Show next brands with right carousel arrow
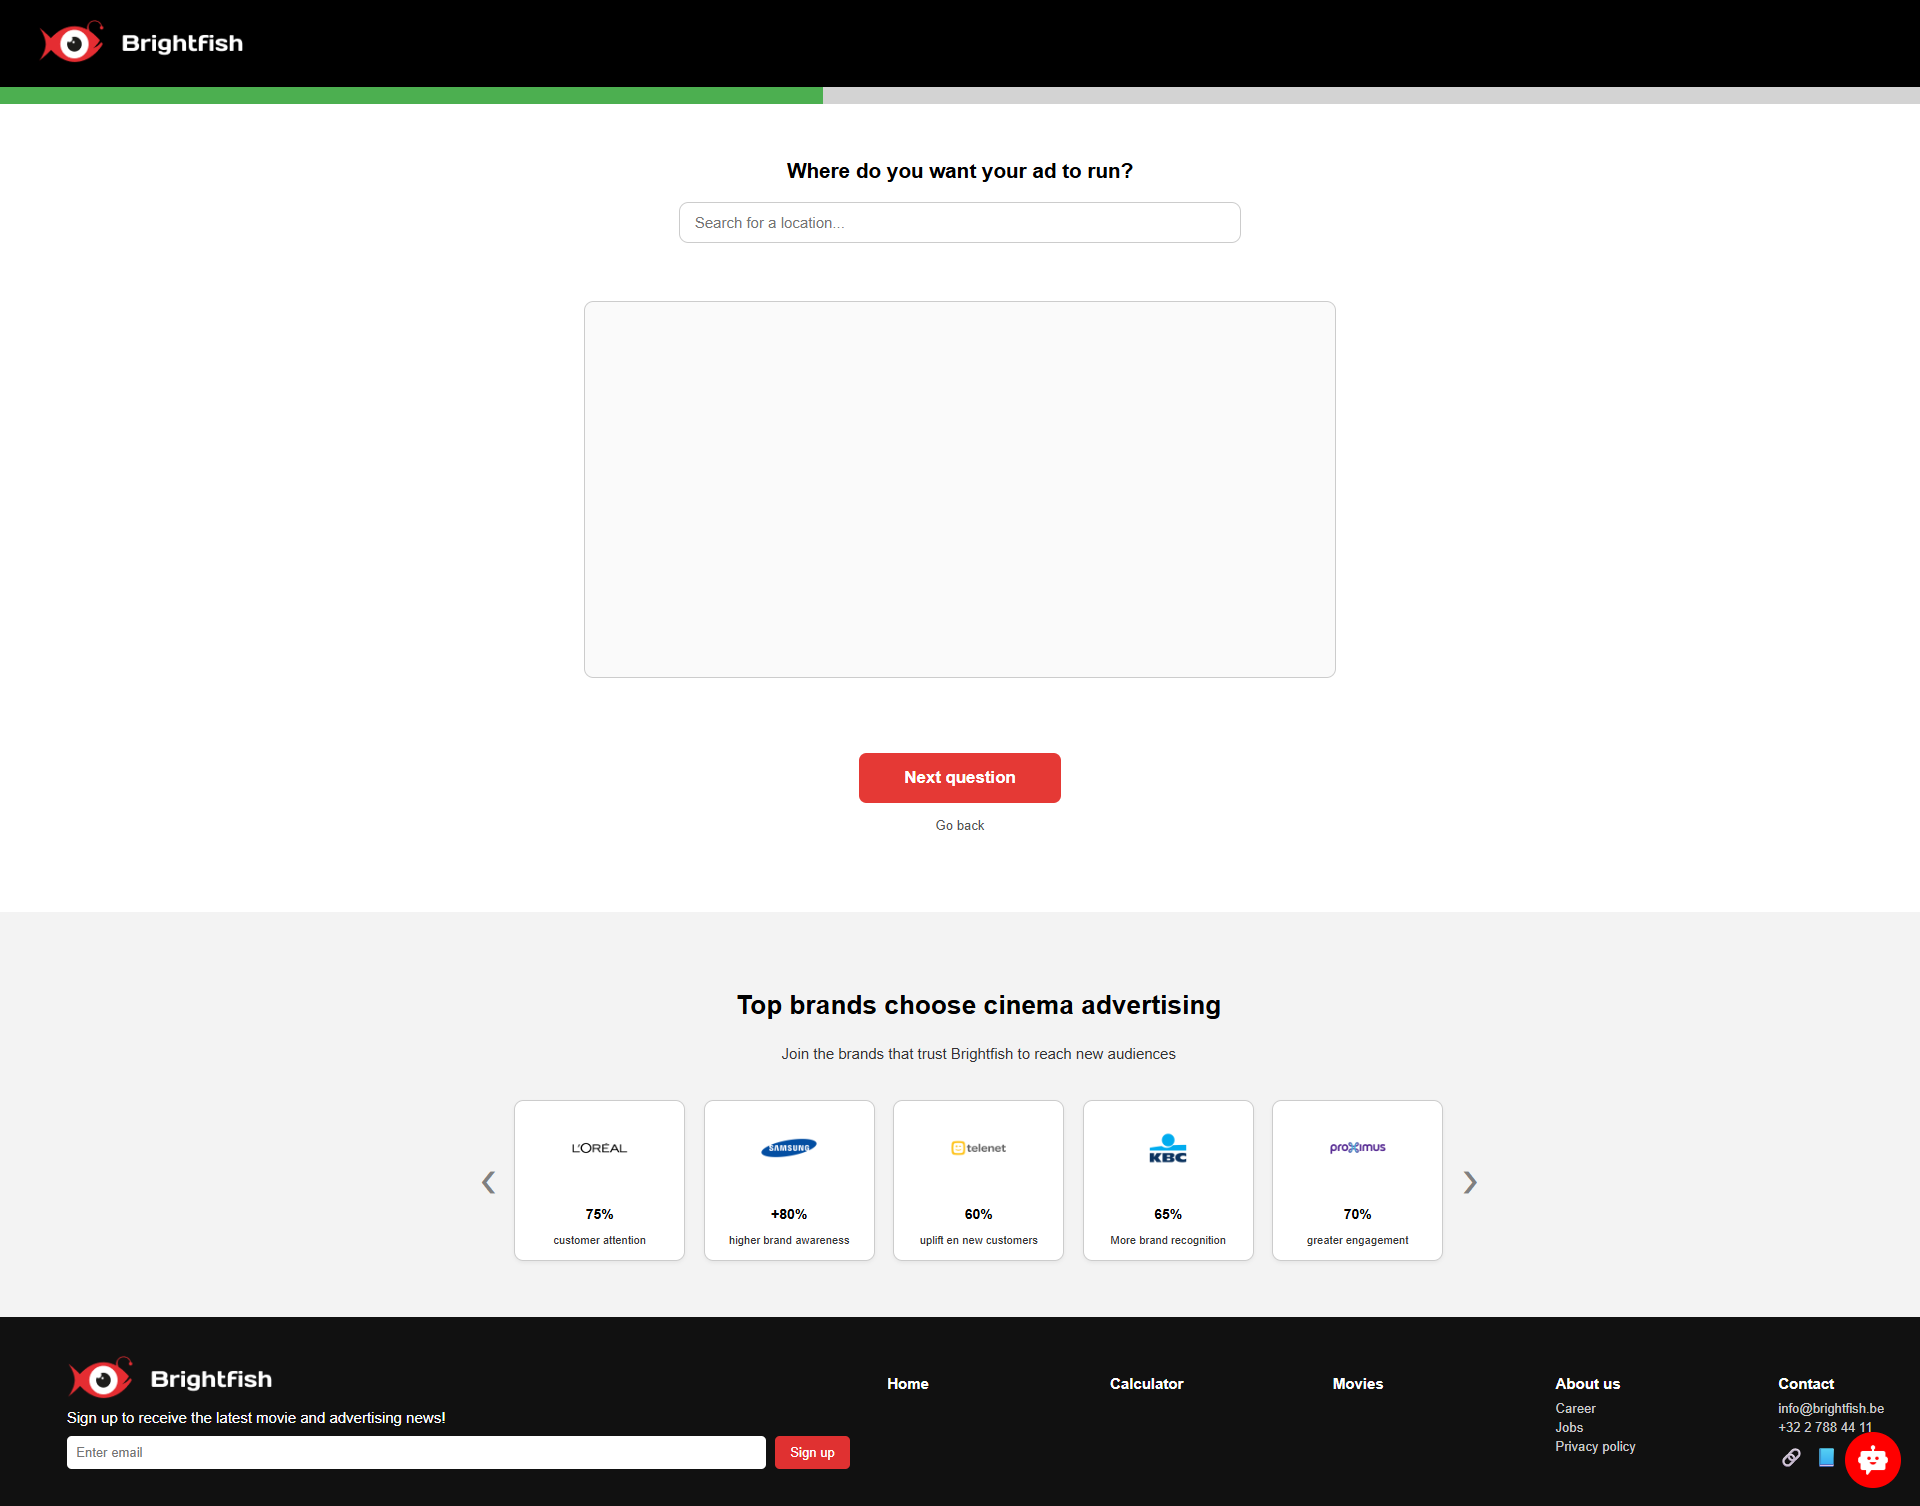The width and height of the screenshot is (1920, 1506). coord(1470,1182)
